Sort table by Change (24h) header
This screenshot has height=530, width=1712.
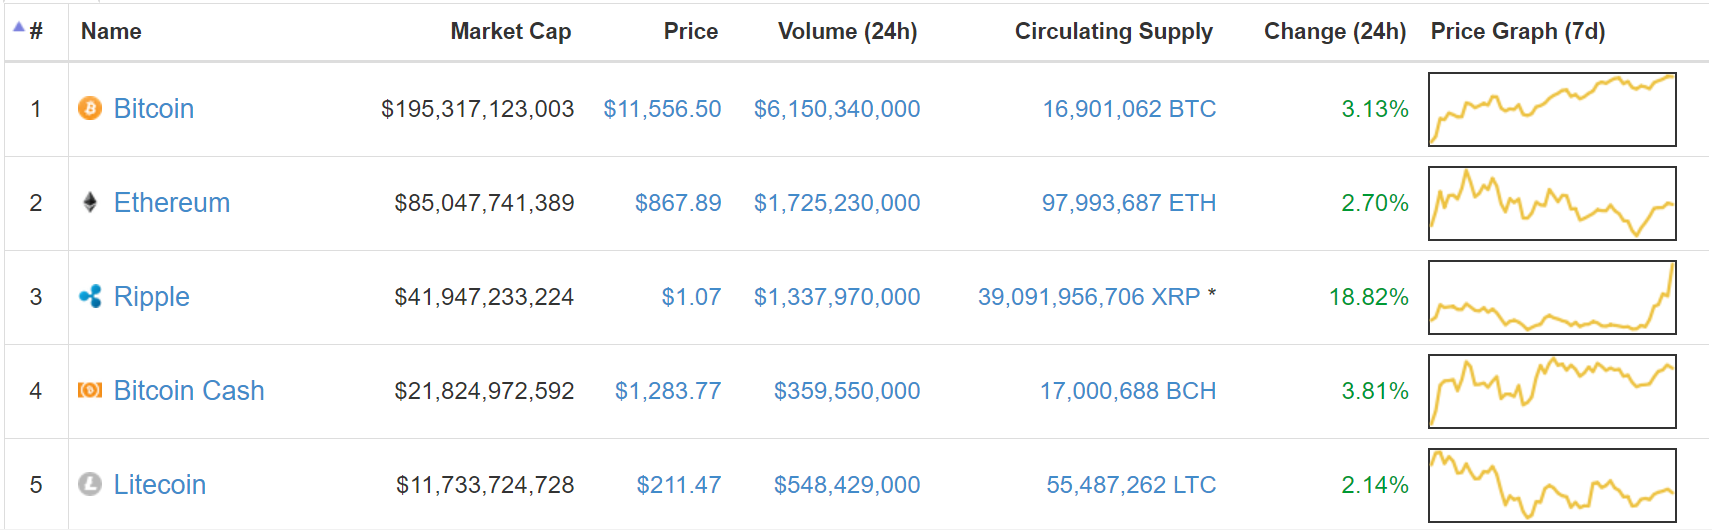coord(1334,31)
